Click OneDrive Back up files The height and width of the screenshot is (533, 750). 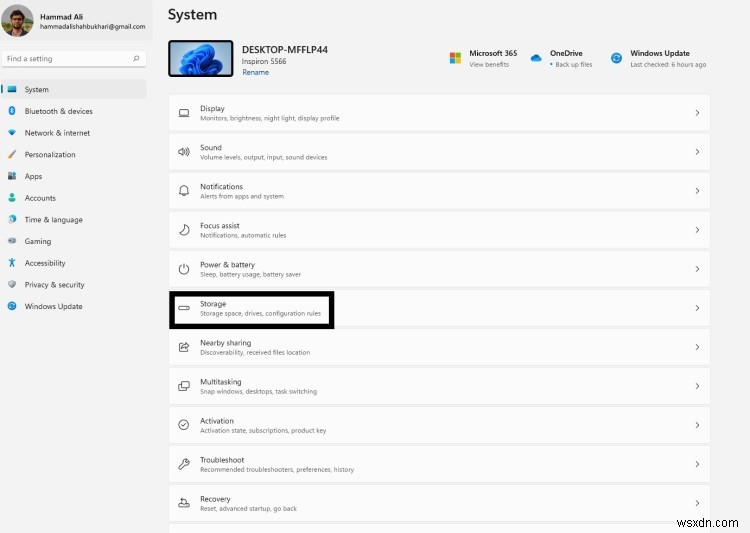click(574, 65)
